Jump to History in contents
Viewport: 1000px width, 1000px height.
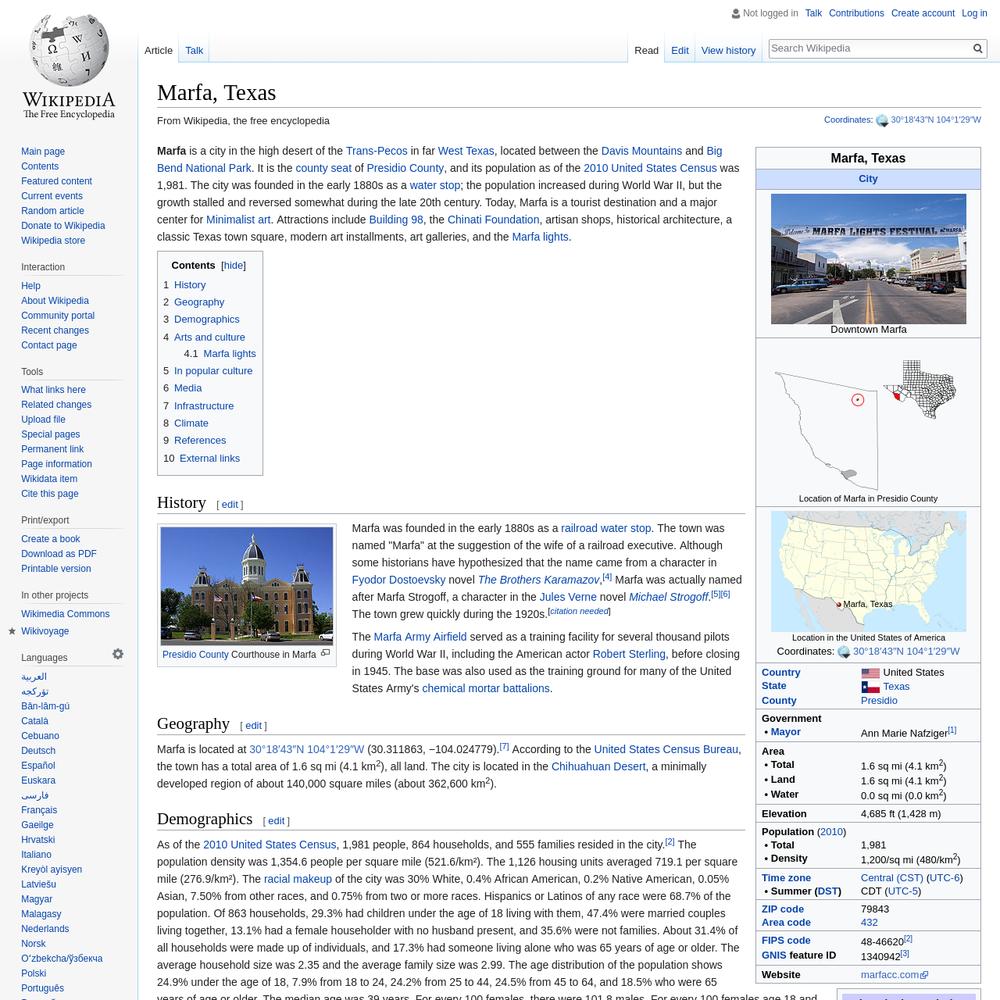pos(189,285)
